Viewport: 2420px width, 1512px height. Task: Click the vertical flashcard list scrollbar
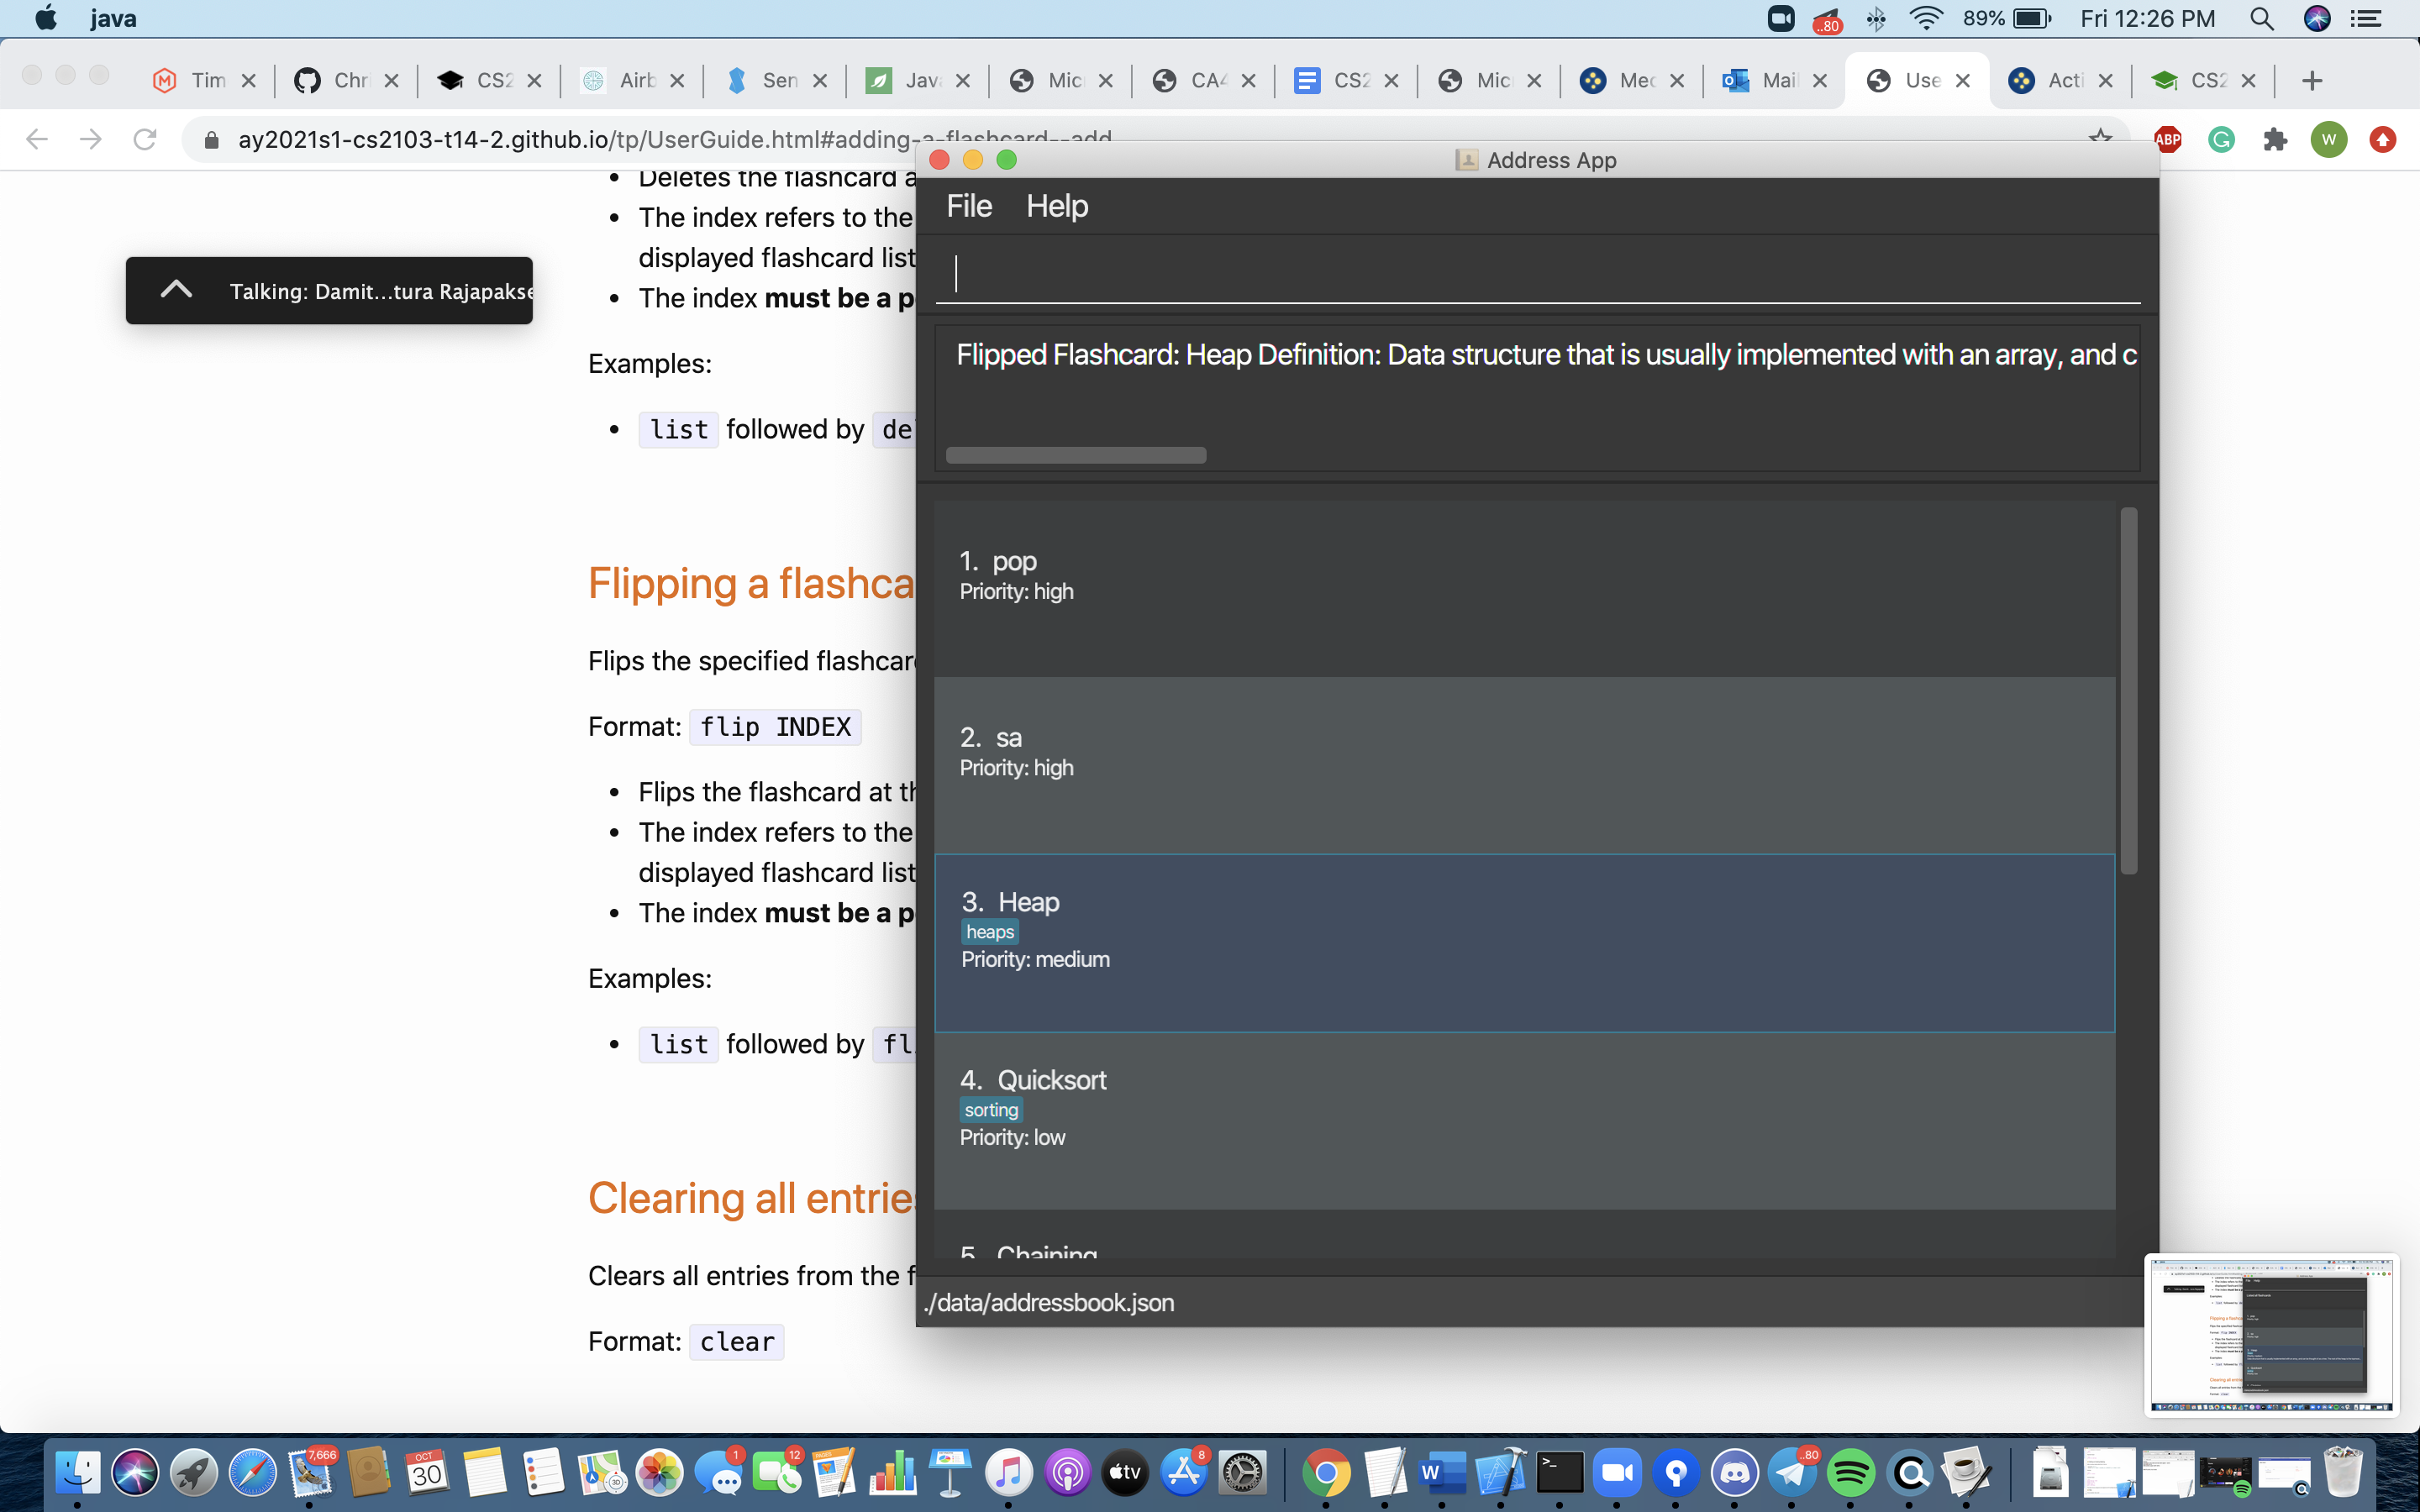2128,690
